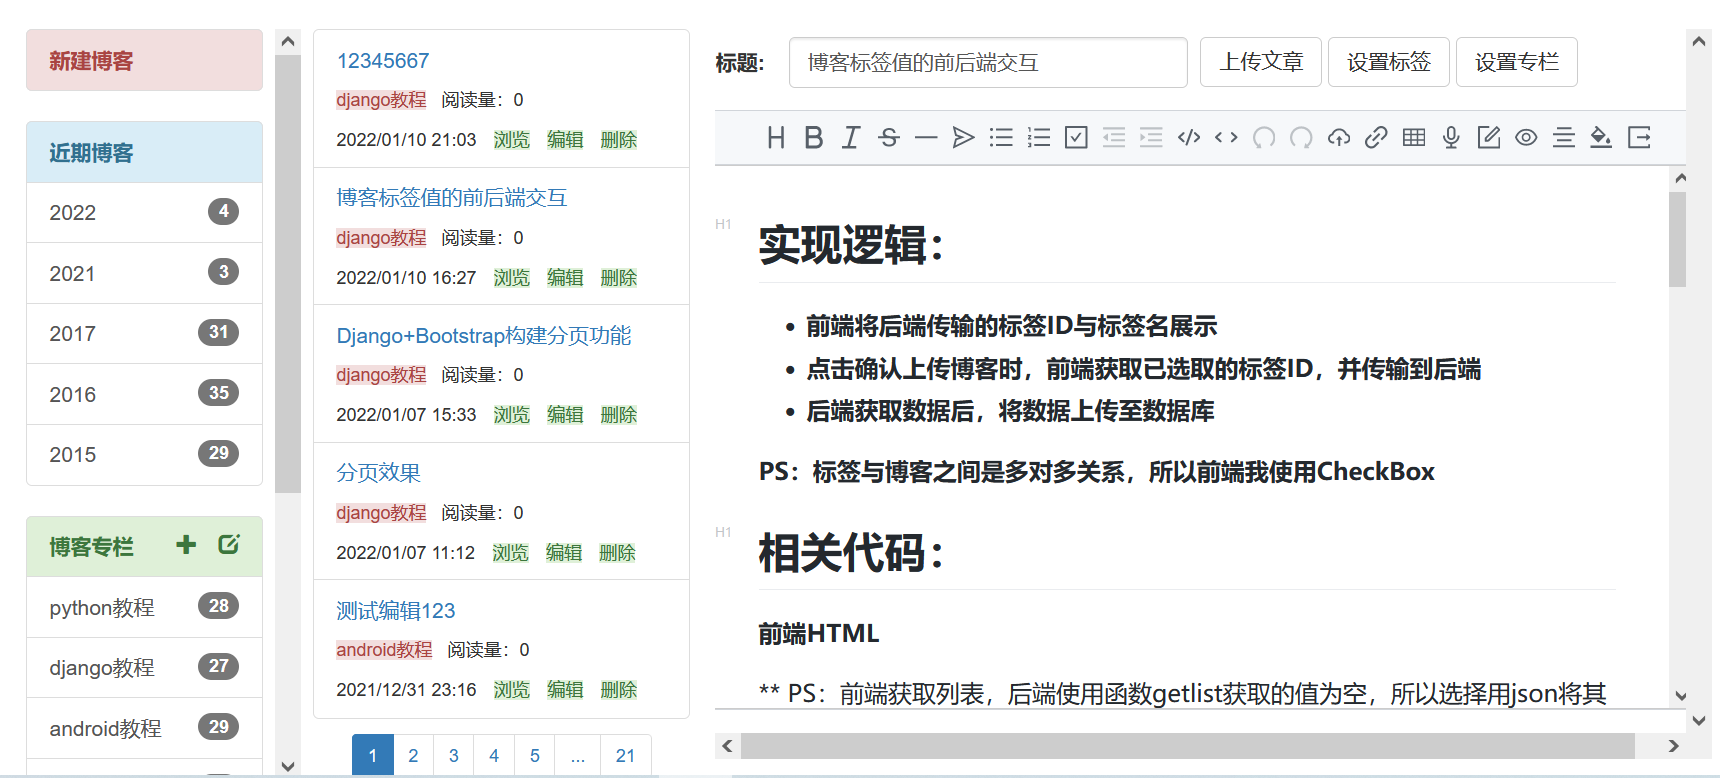This screenshot has width=1720, height=778.
Task: Filter recent blogs by year 2016
Action: coord(144,394)
